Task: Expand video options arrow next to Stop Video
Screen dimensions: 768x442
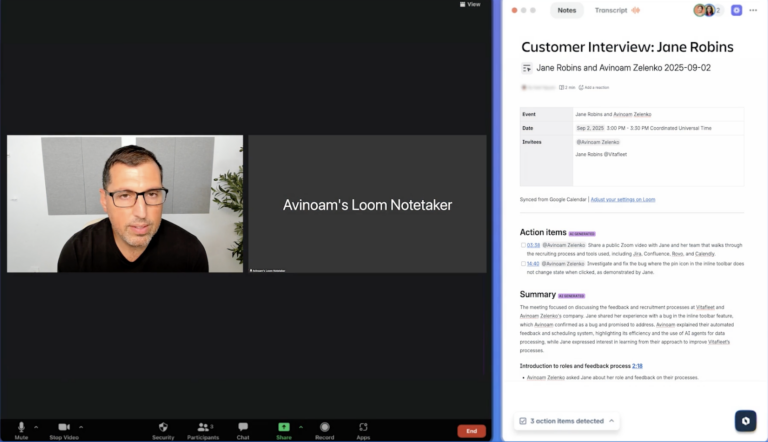Action: point(81,426)
